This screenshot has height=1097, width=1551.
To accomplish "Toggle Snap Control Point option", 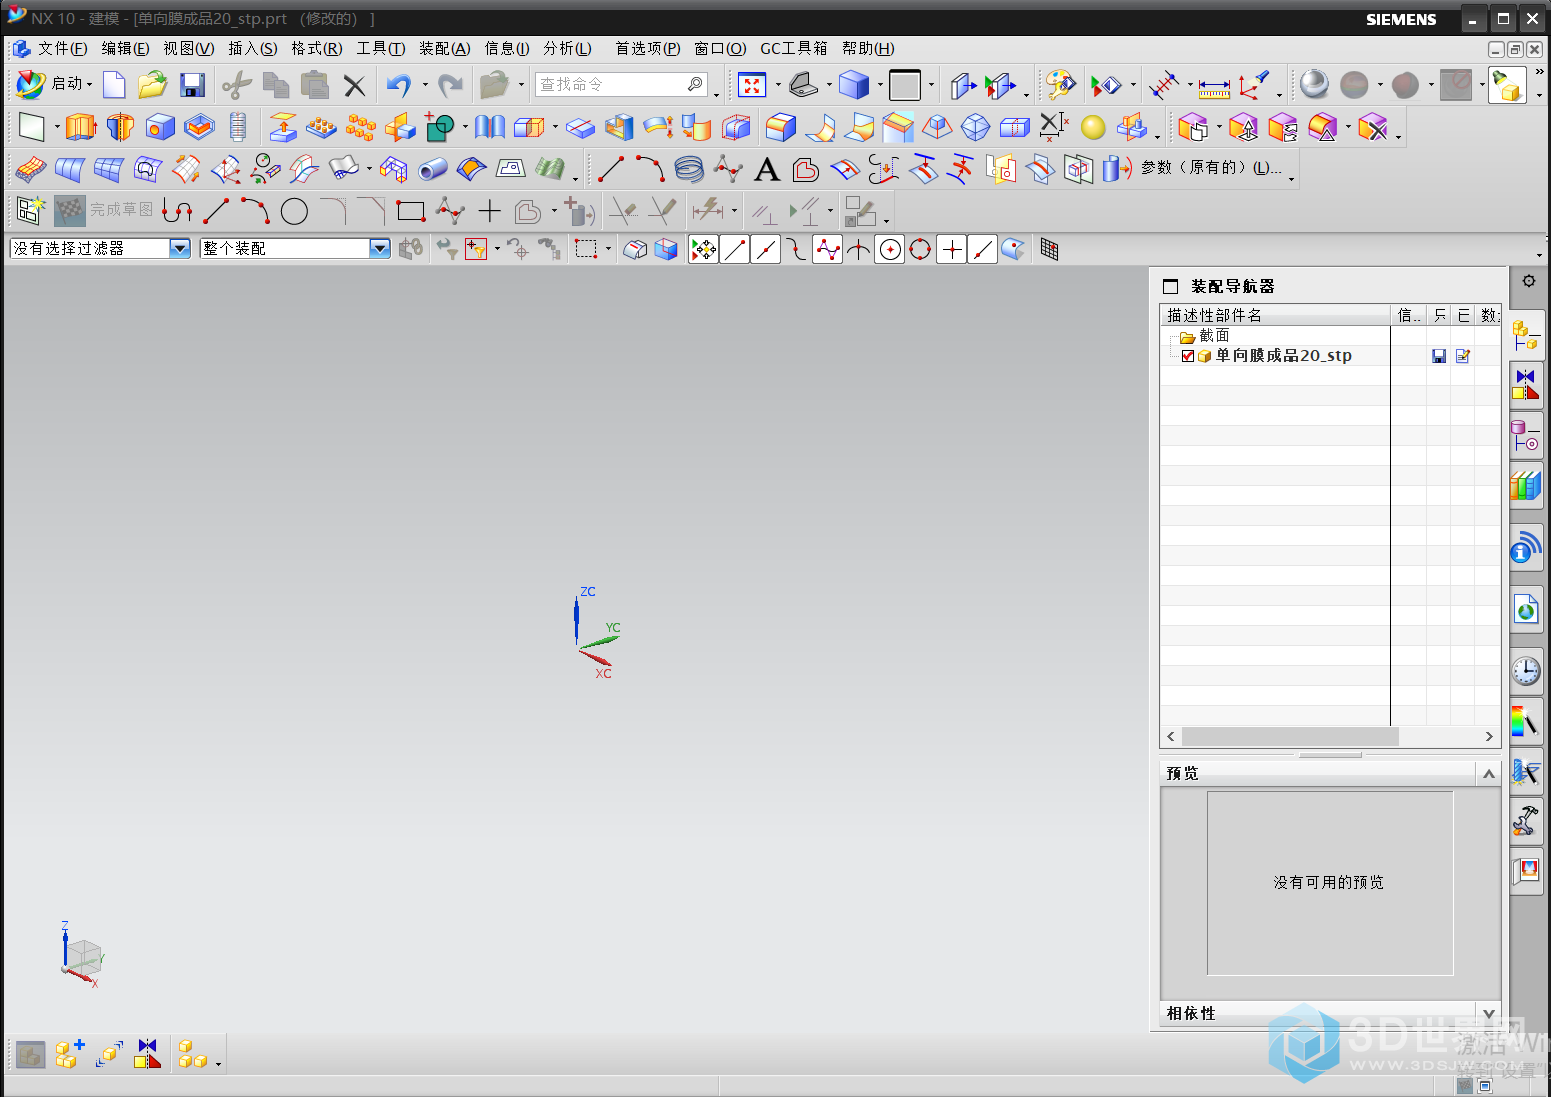I will click(x=828, y=249).
